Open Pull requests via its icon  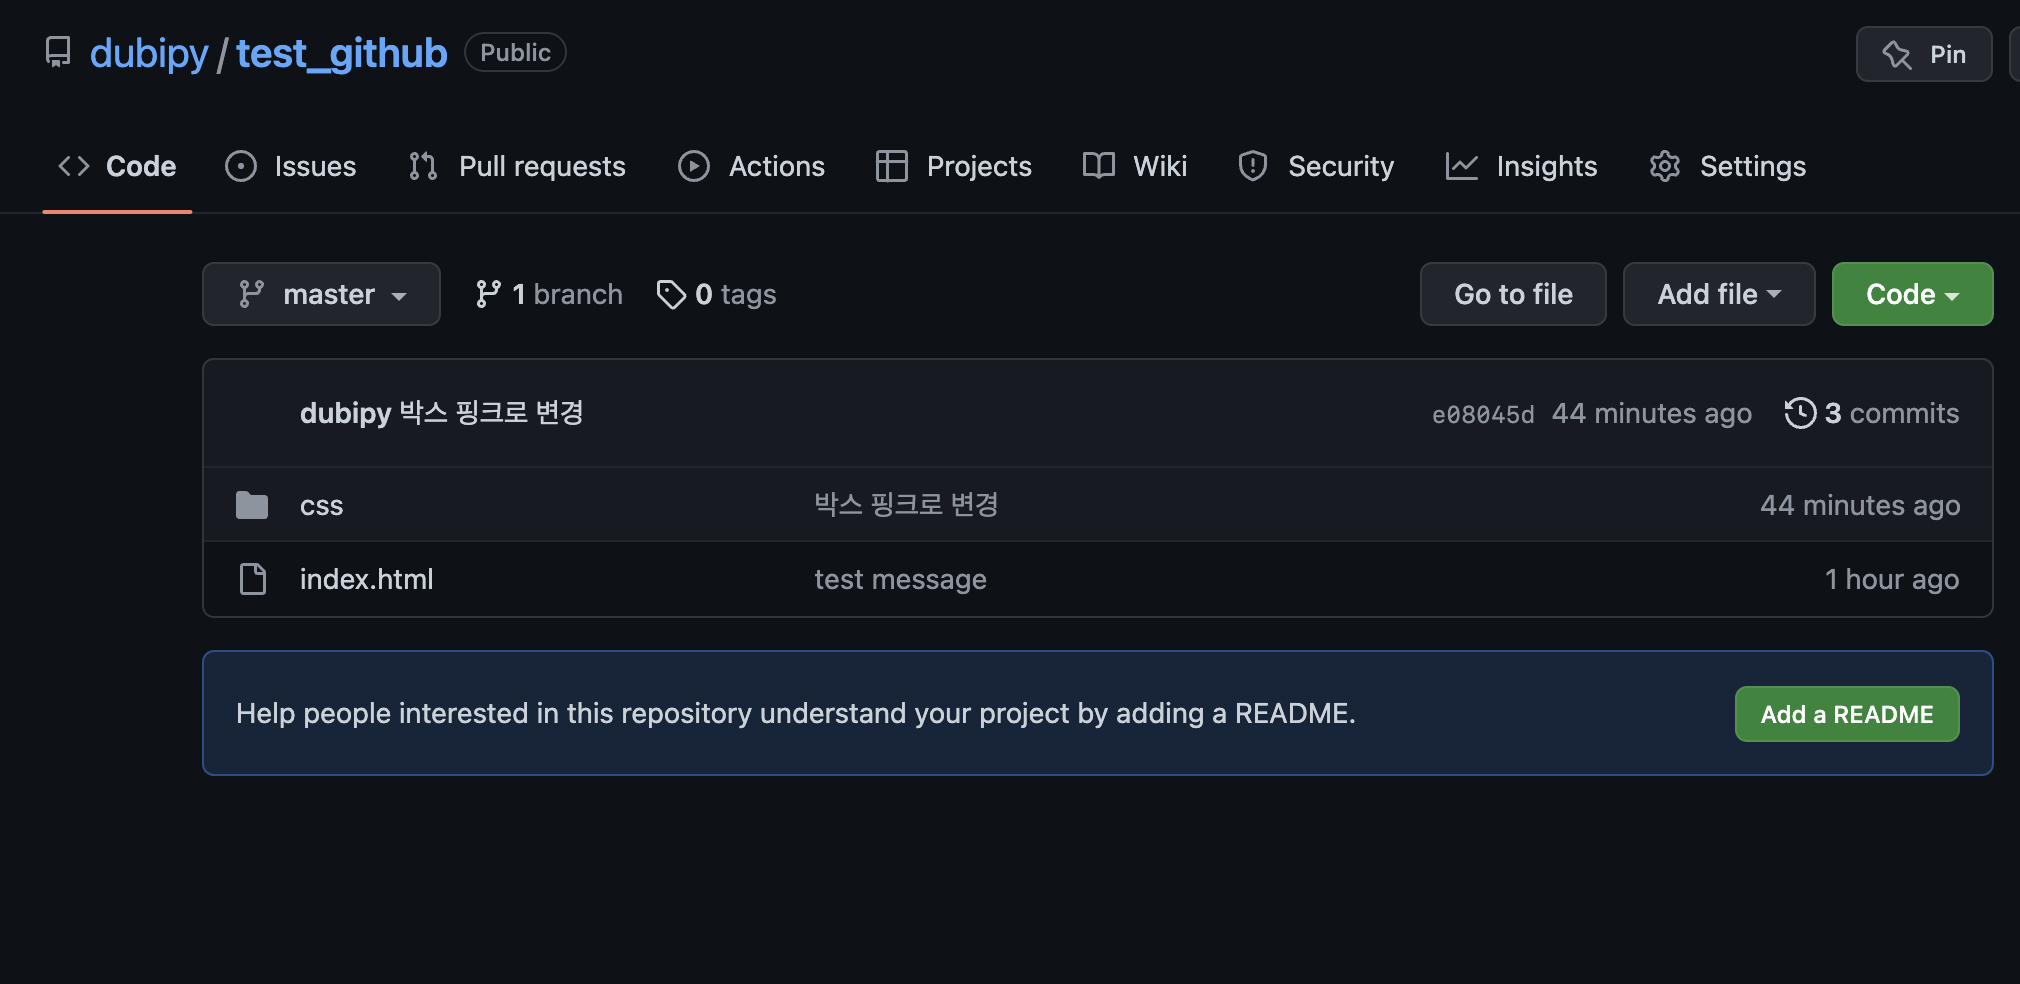[x=422, y=166]
